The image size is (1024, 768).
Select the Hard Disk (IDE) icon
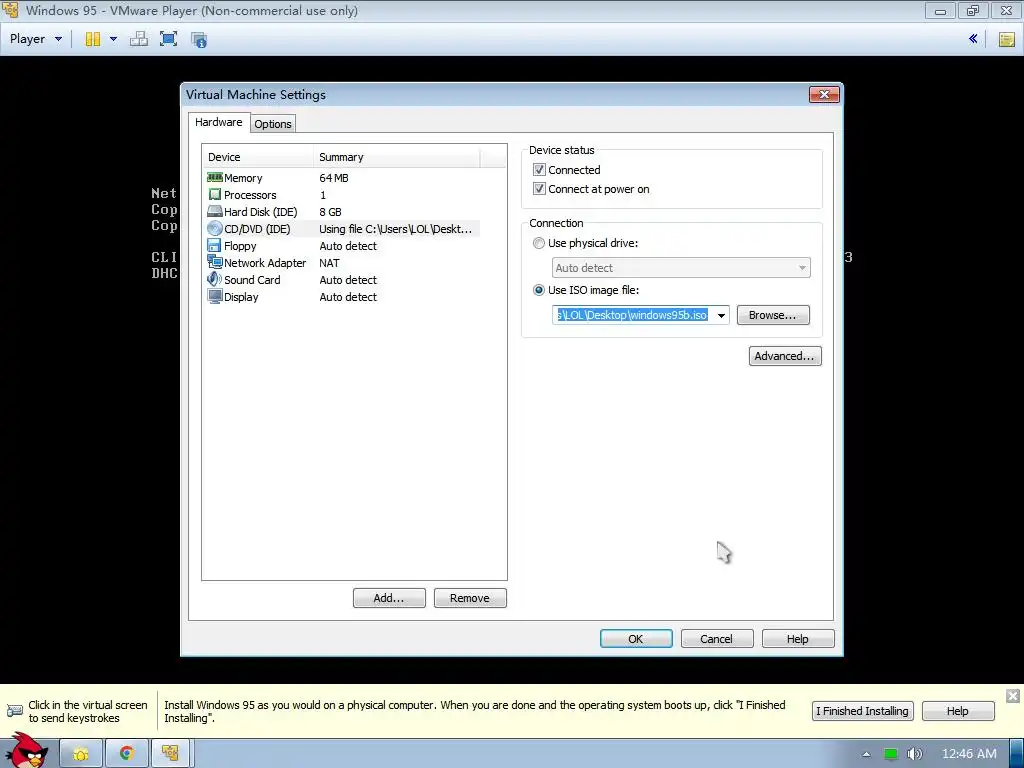tap(215, 212)
